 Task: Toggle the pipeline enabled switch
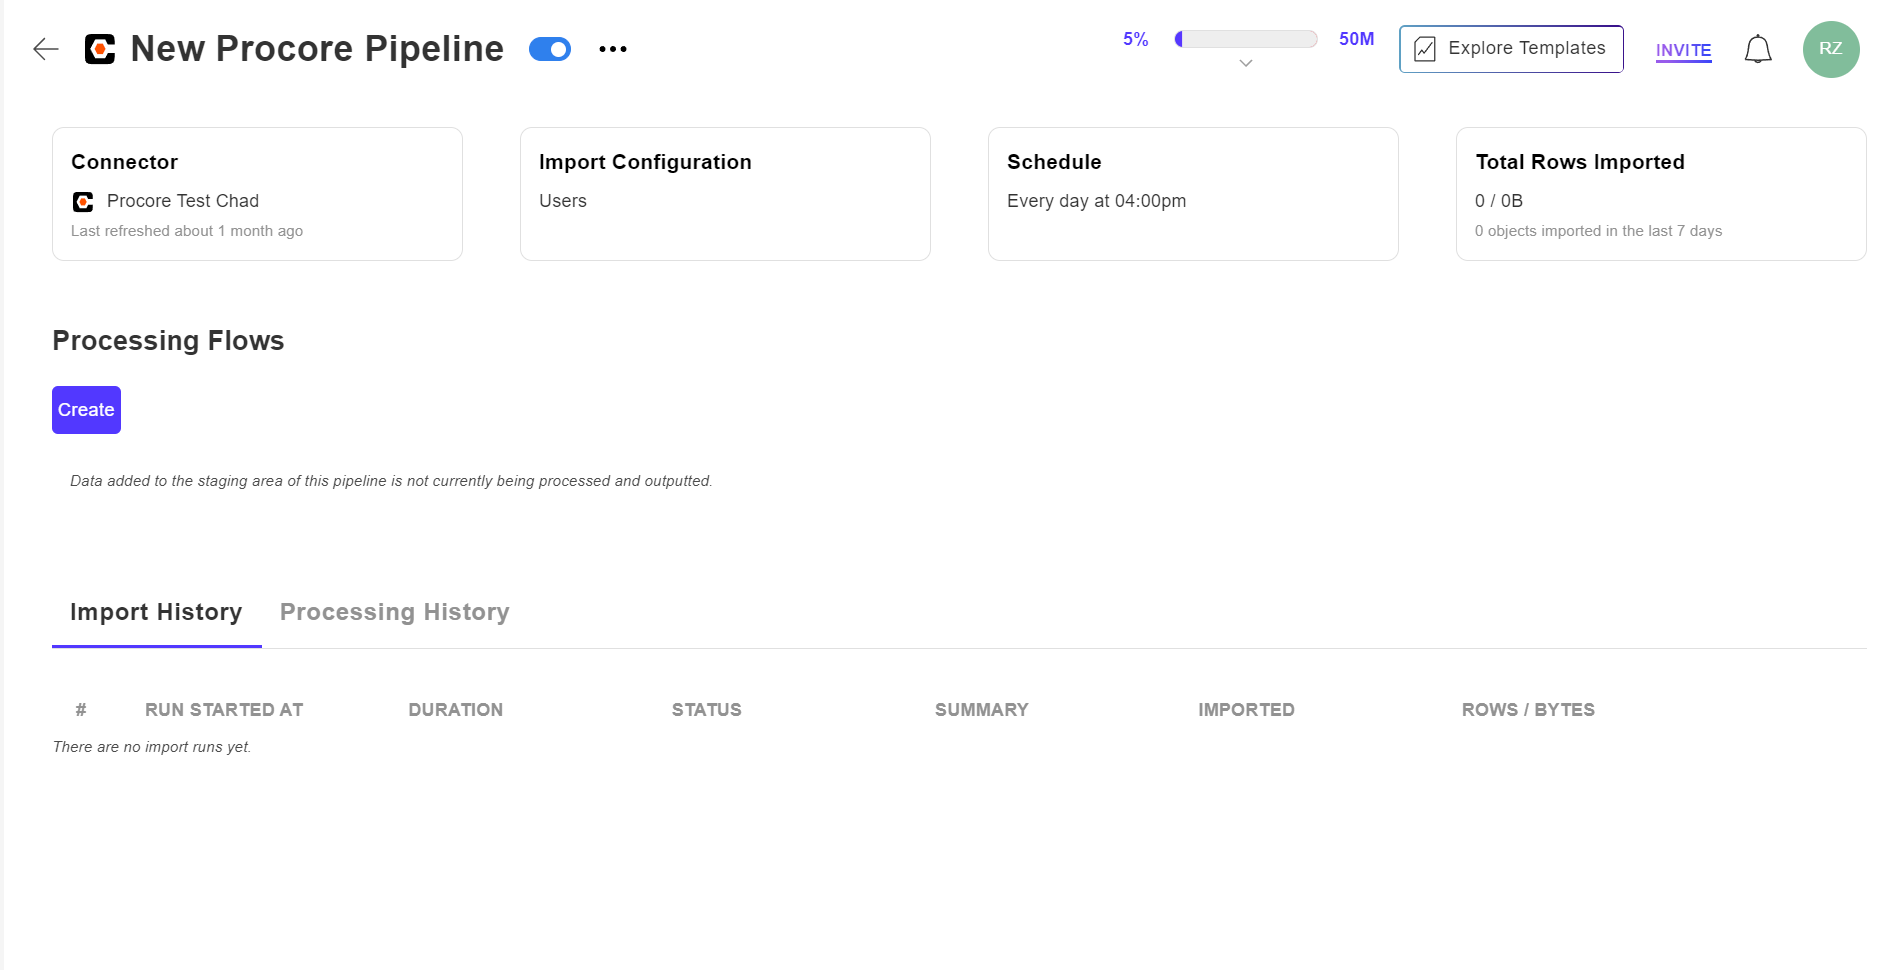pyautogui.click(x=550, y=49)
